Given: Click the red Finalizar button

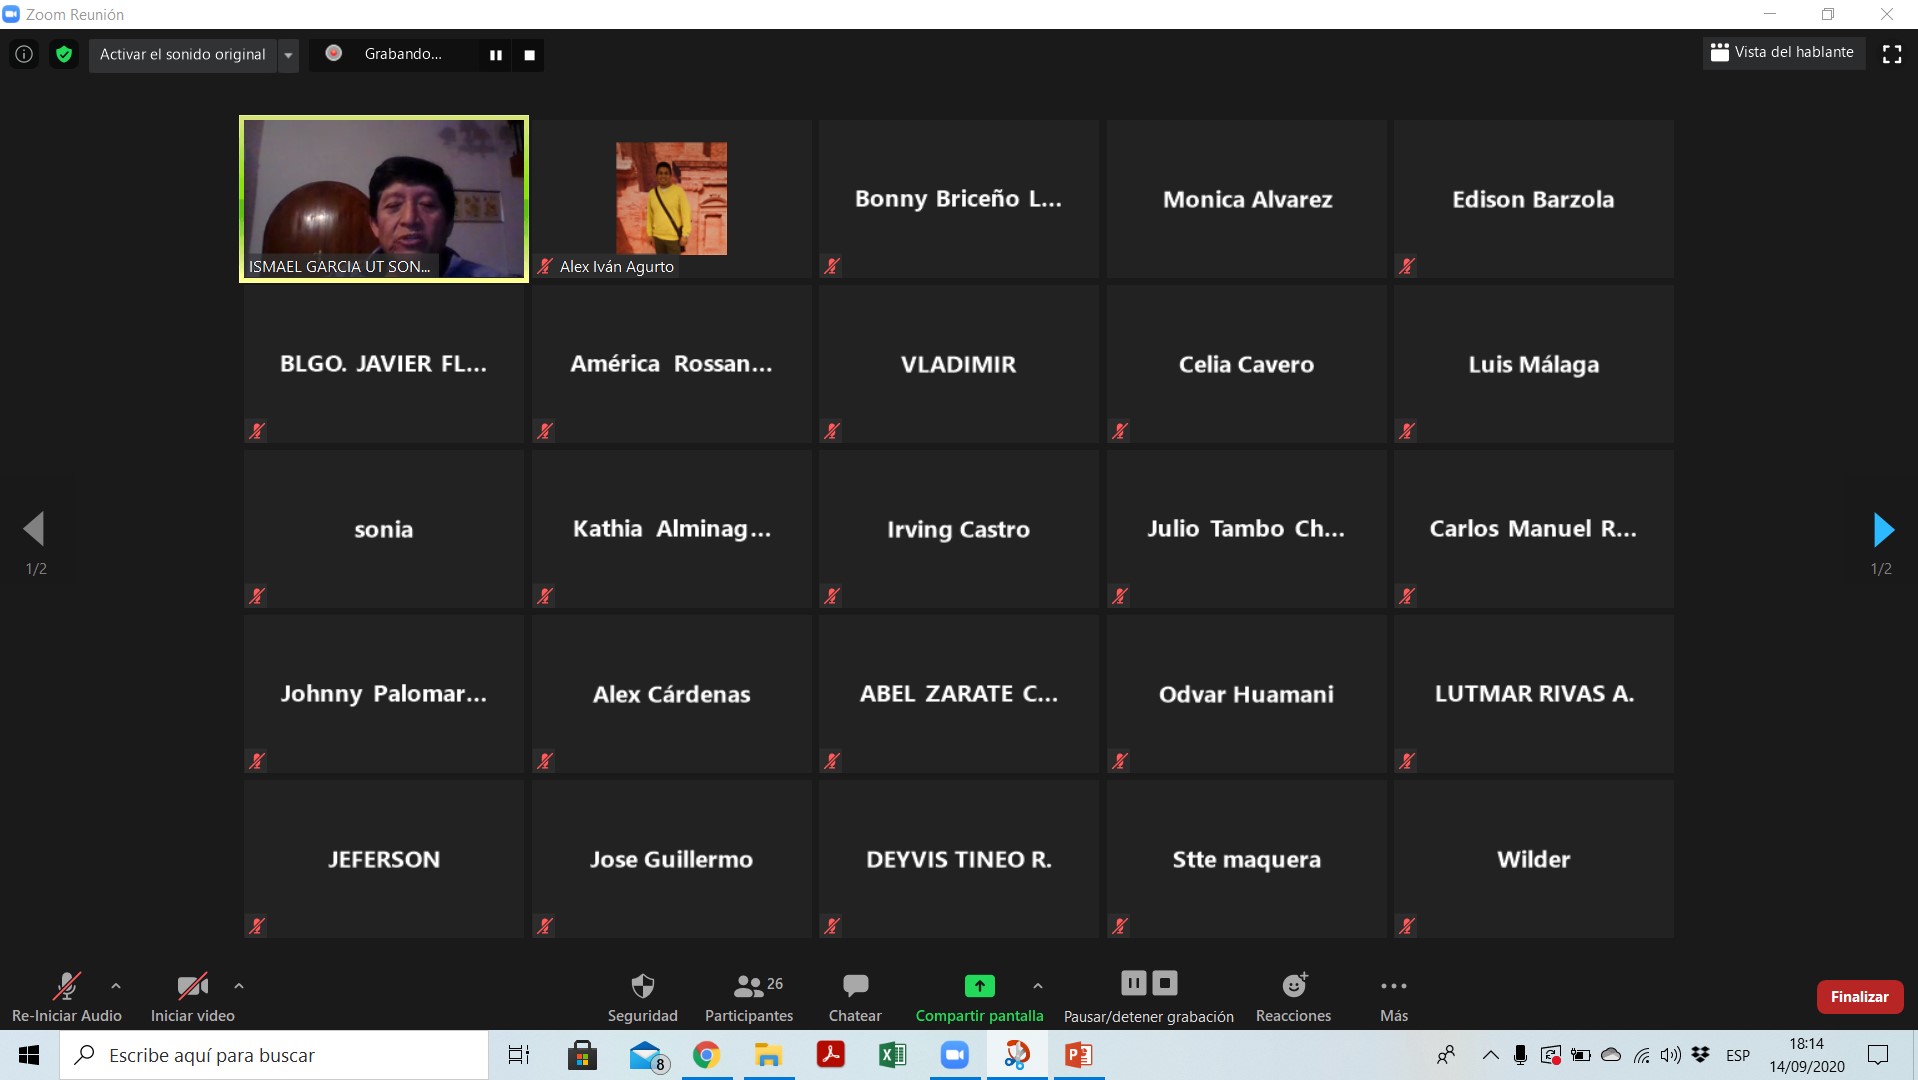Looking at the screenshot, I should 1858,996.
